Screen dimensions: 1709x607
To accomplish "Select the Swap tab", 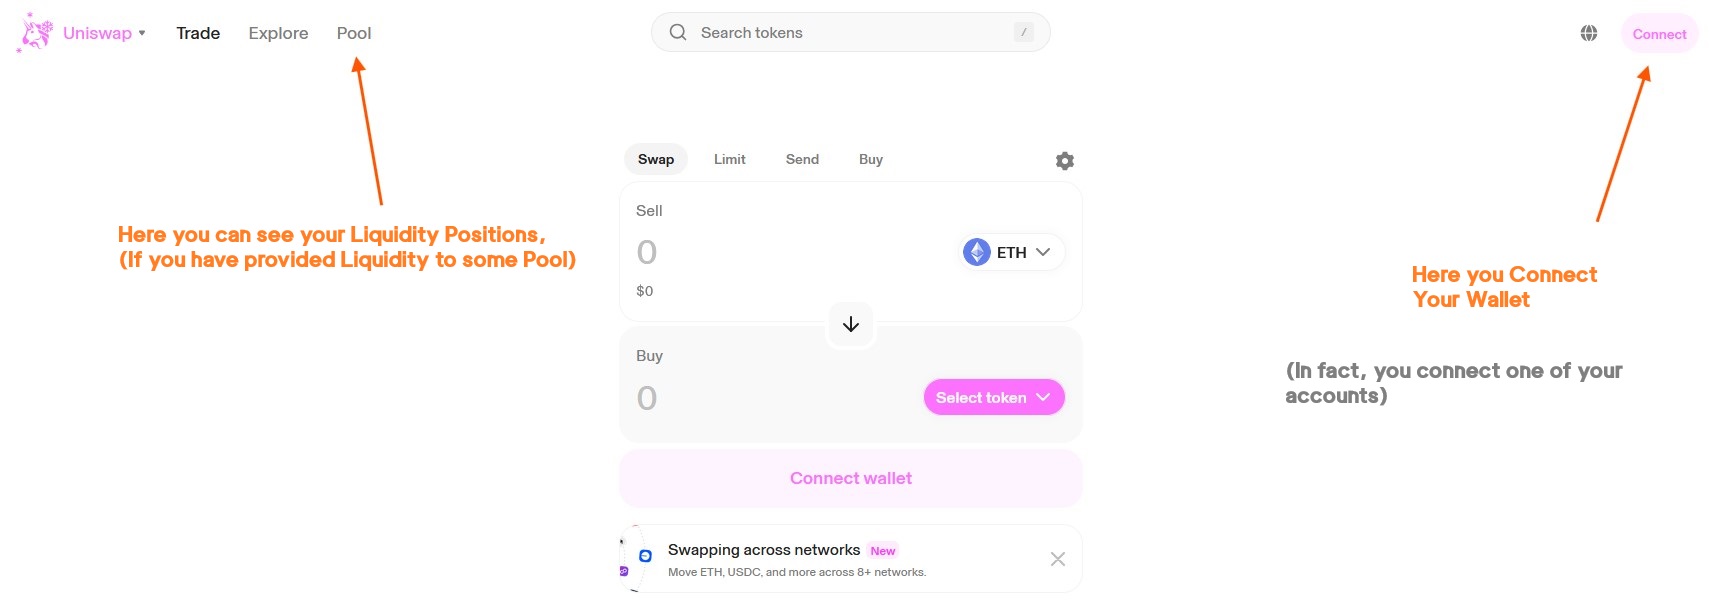I will click(656, 159).
